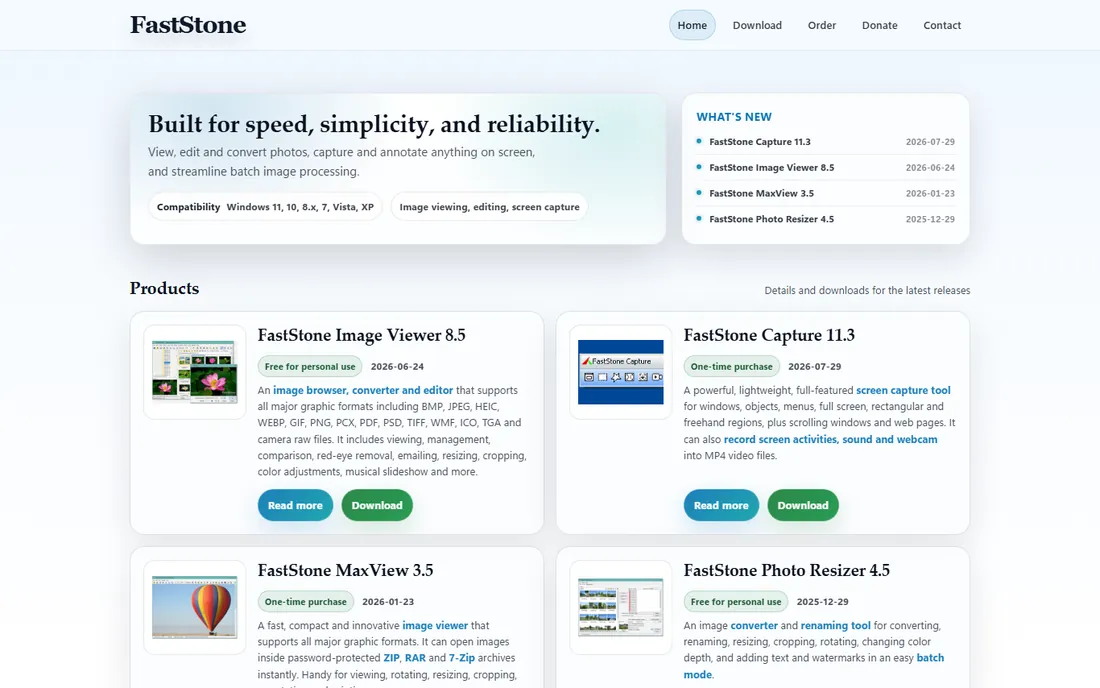Viewport: 1100px width, 688px height.
Task: Click the 7-Zip link in MaxView description
Action: [x=462, y=658]
